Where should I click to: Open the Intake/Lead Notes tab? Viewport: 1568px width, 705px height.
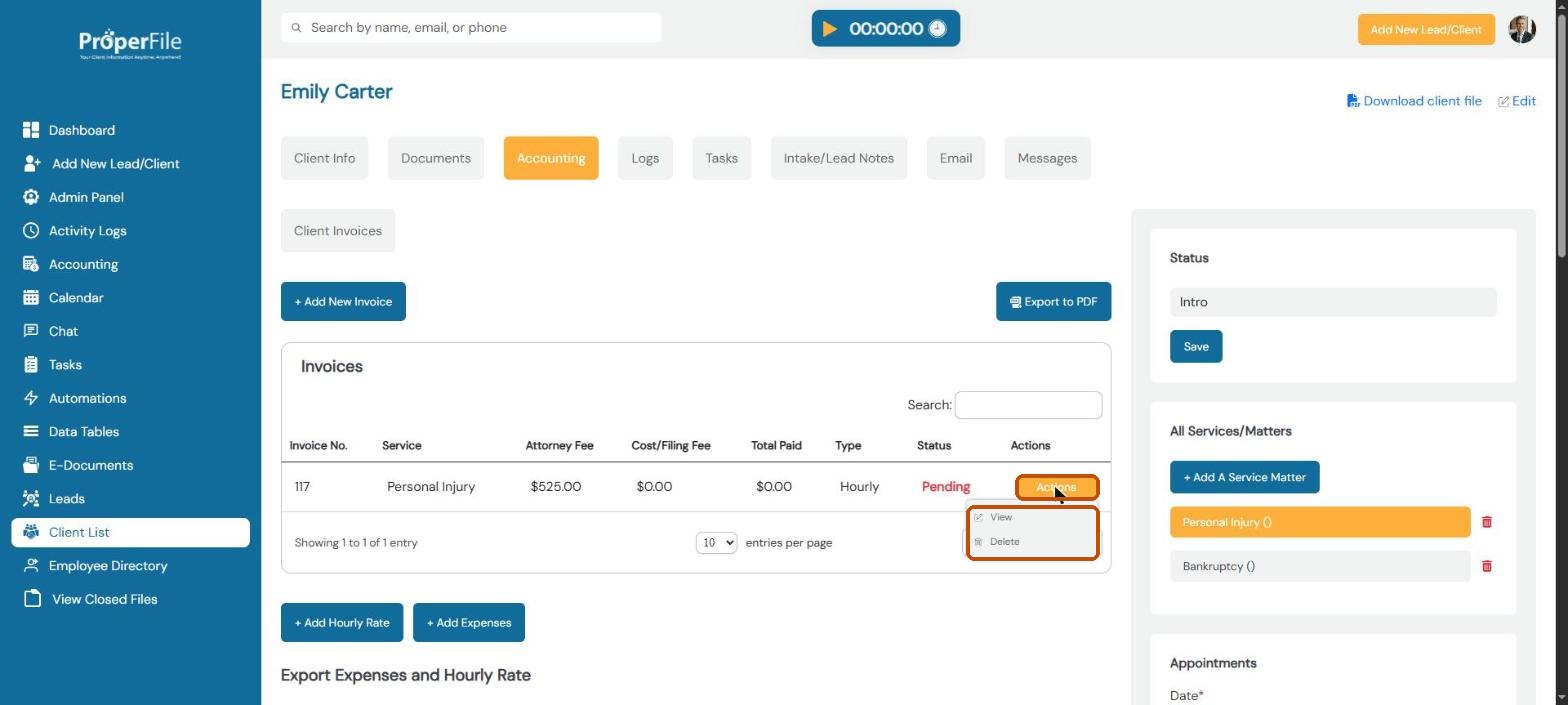[x=839, y=158]
